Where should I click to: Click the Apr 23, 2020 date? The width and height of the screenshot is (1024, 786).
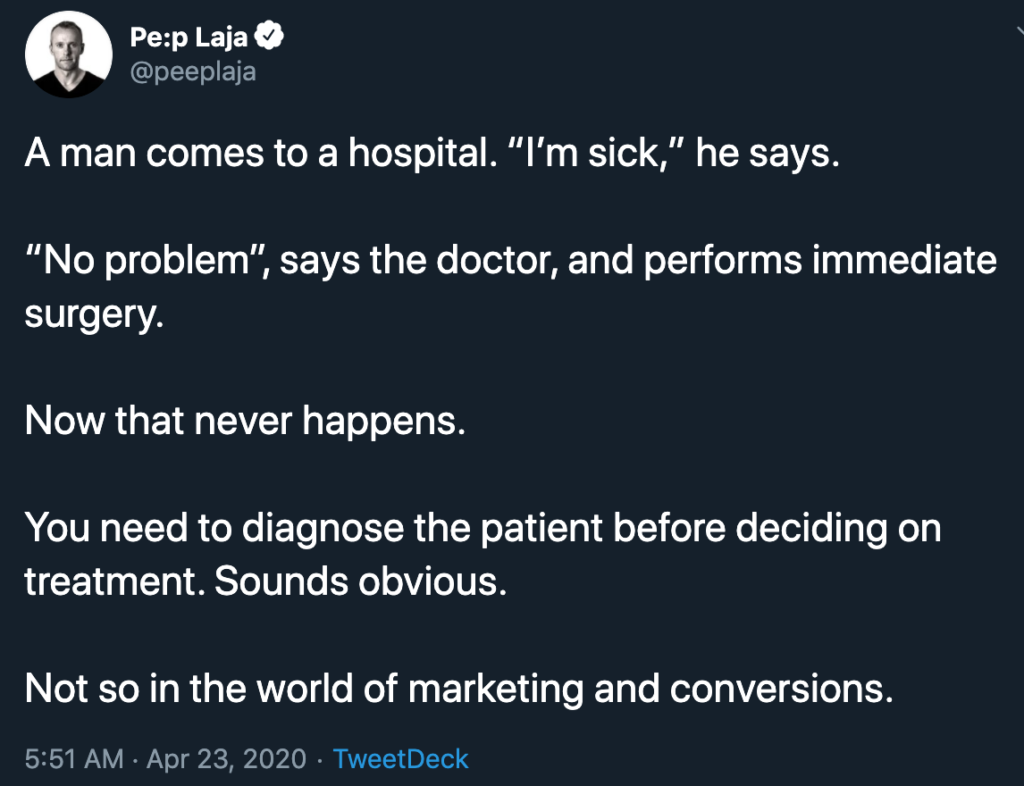tap(226, 759)
